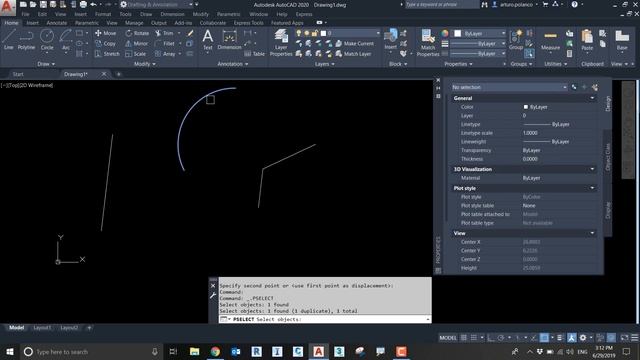Switch to the Layout2 tab
This screenshot has width=640, height=360.
(69, 328)
